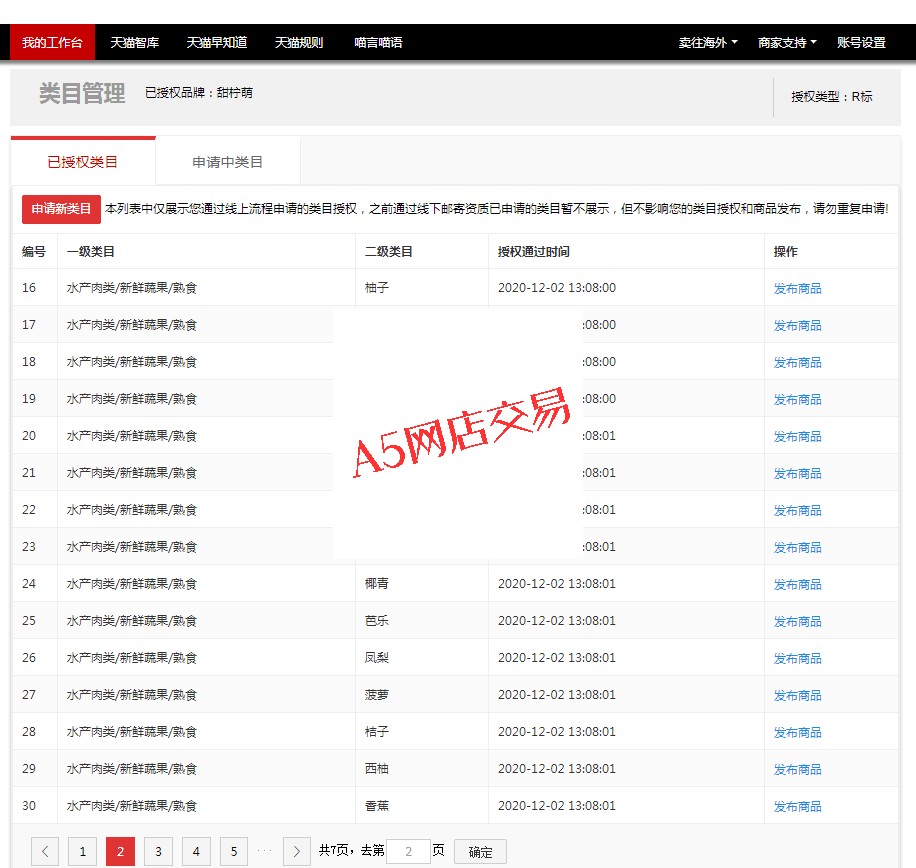Image resolution: width=916 pixels, height=868 pixels.
Task: Open the 我的工作台 menu item
Action: click(x=52, y=43)
